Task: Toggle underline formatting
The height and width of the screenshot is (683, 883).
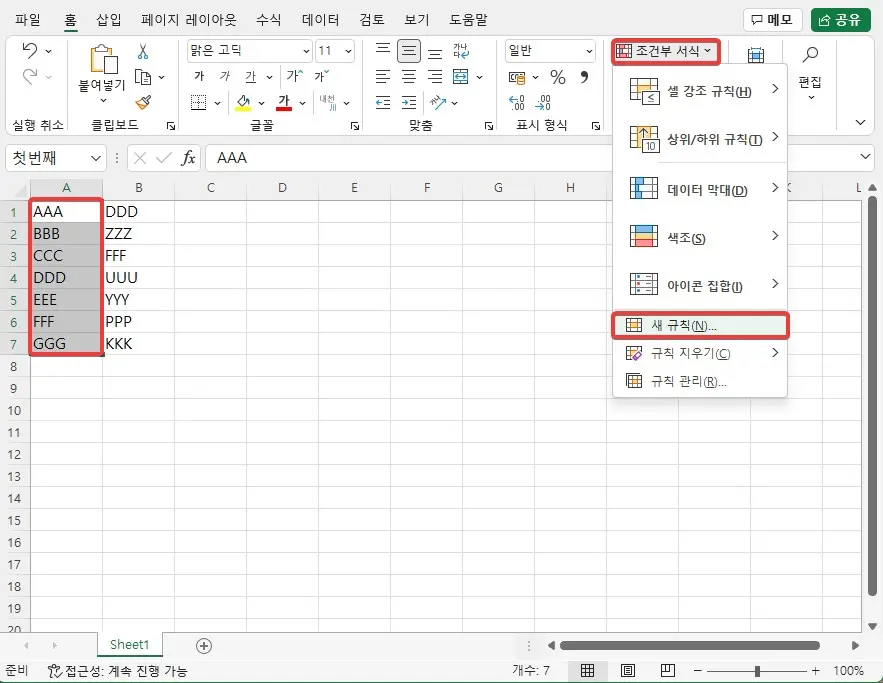Action: coord(252,75)
